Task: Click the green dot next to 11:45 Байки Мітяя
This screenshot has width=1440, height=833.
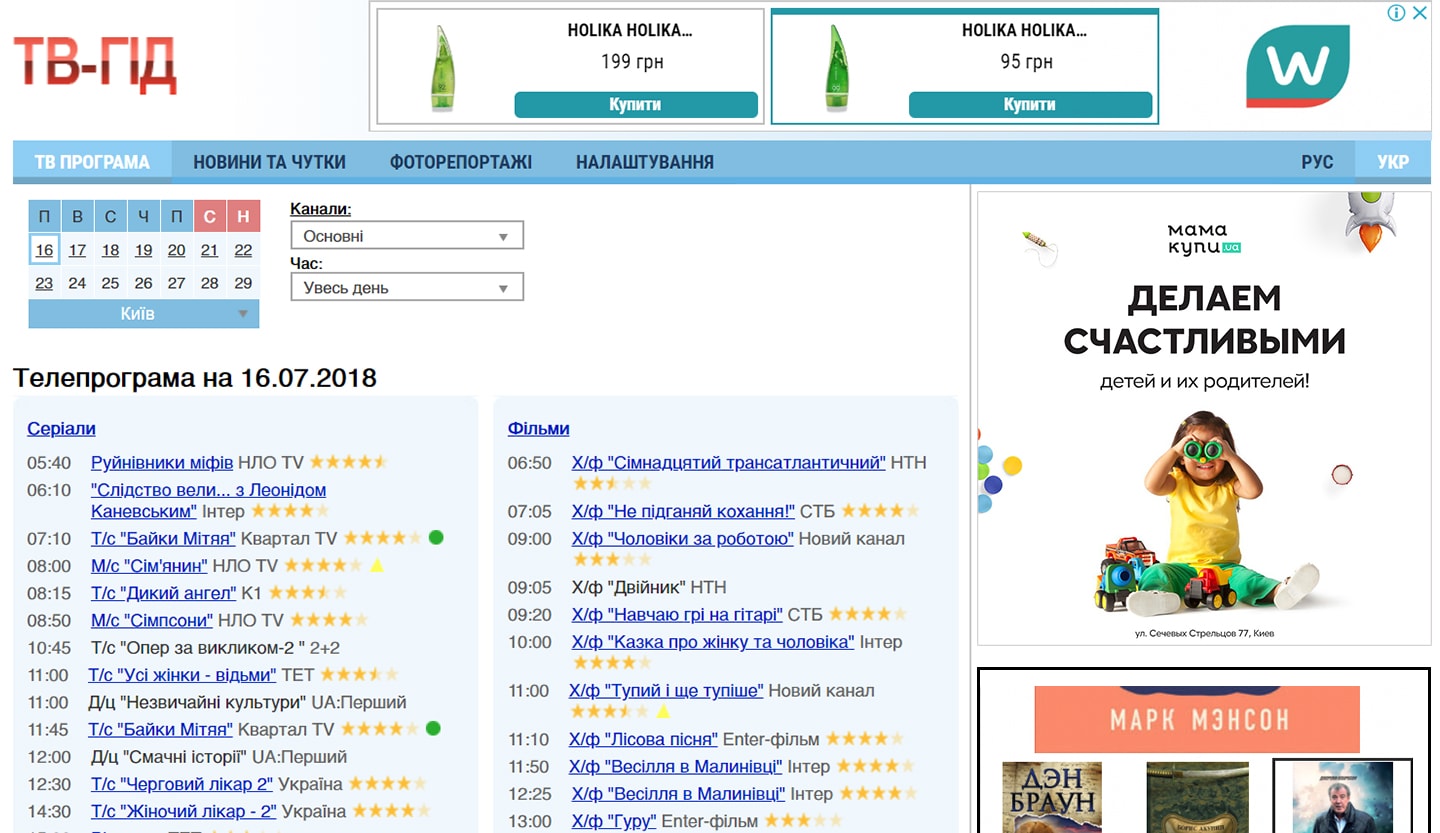Action: coord(433,728)
